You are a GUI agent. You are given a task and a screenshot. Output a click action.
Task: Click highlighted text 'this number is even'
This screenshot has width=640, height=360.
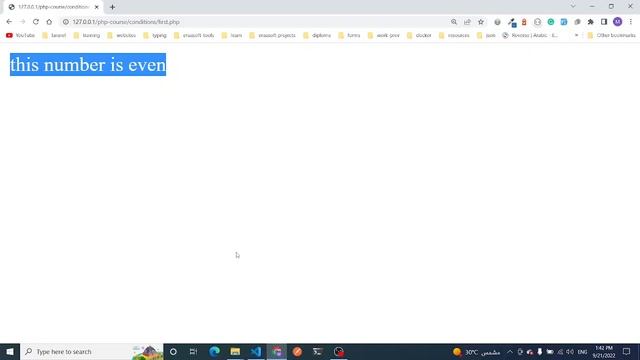pos(88,64)
